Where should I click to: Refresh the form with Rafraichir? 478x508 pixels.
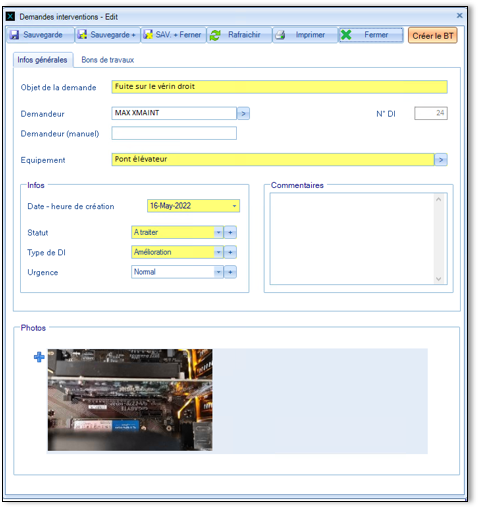239,35
